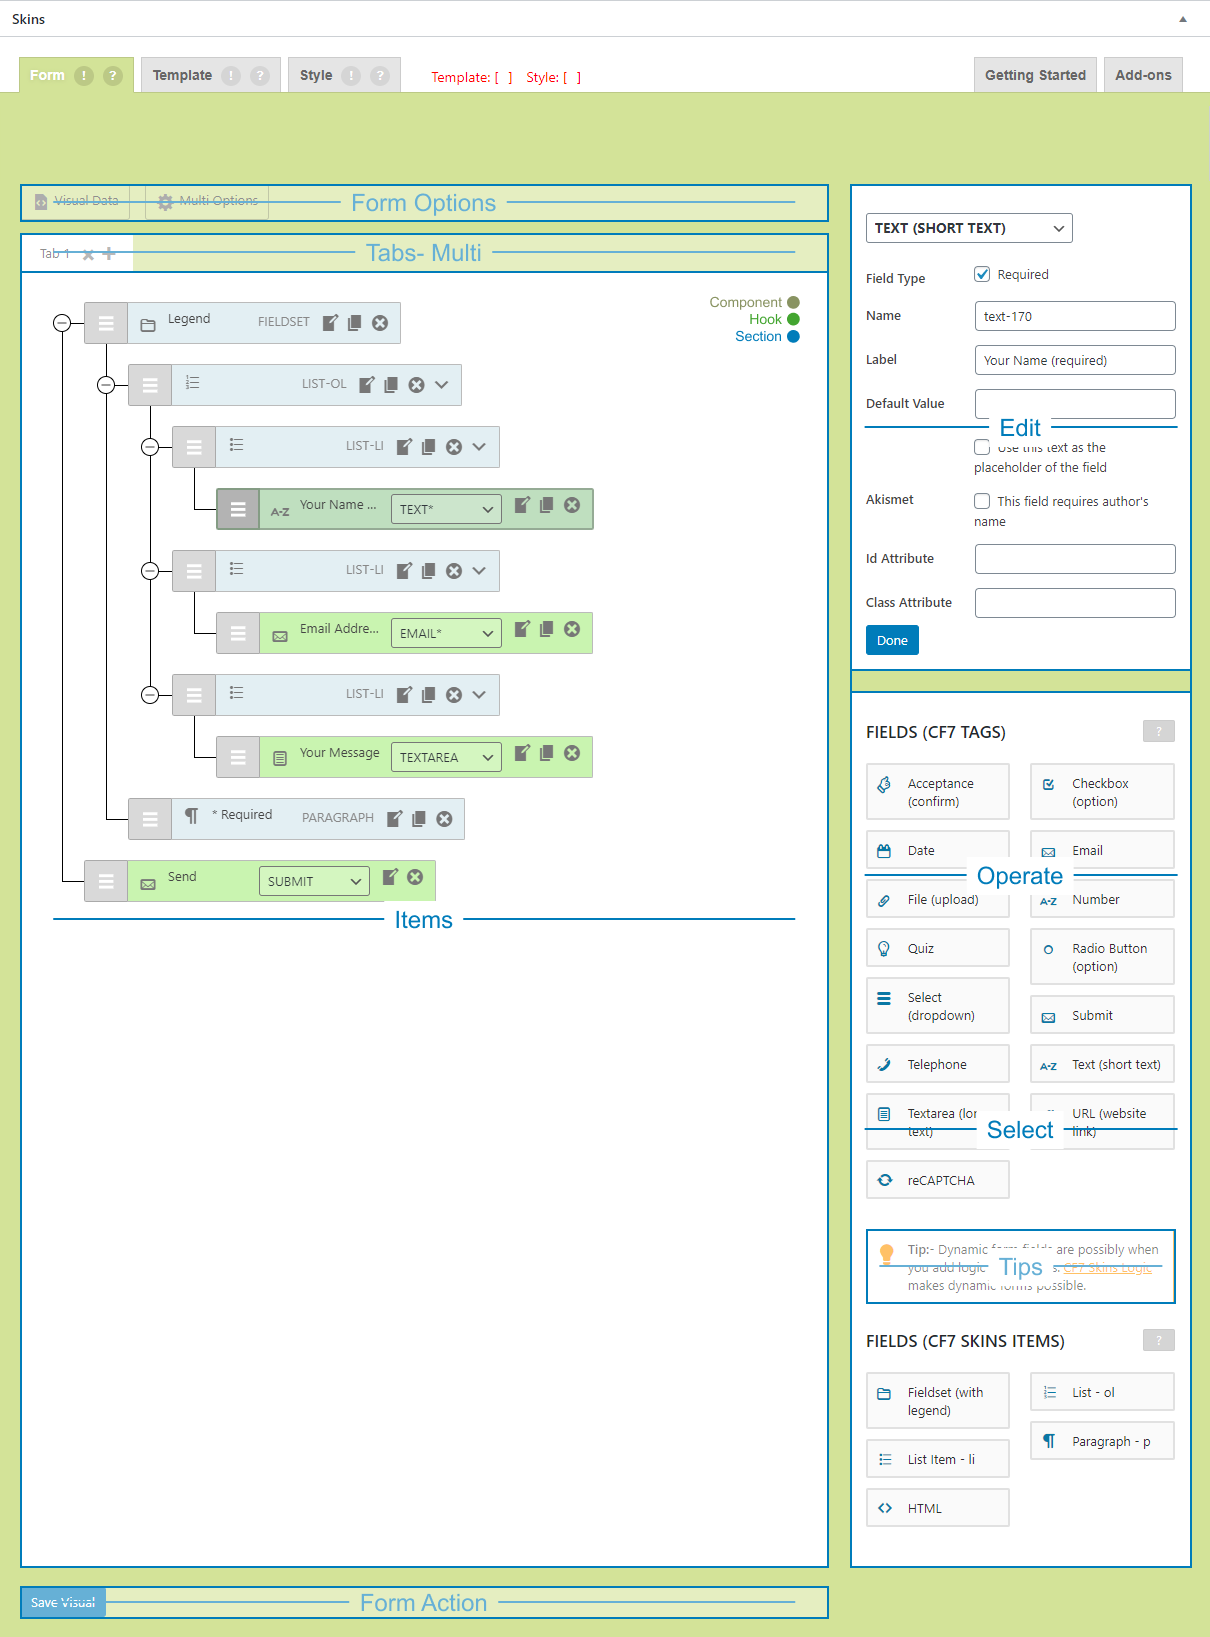Image resolution: width=1210 pixels, height=1637 pixels.
Task: Collapse the LIST-OL tree node
Action: 106,385
